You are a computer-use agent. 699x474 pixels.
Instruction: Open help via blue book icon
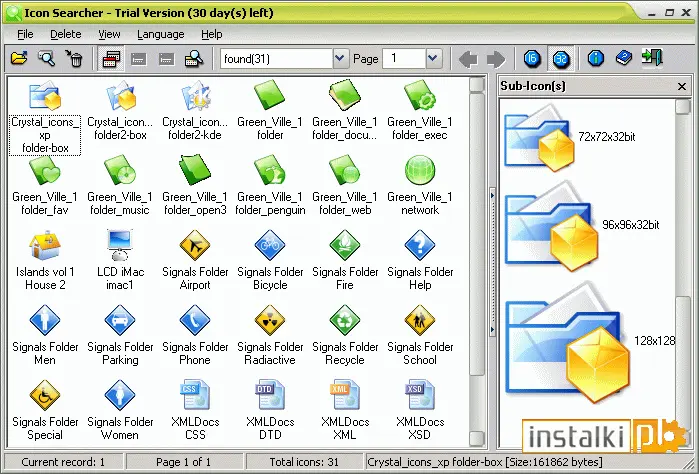624,58
